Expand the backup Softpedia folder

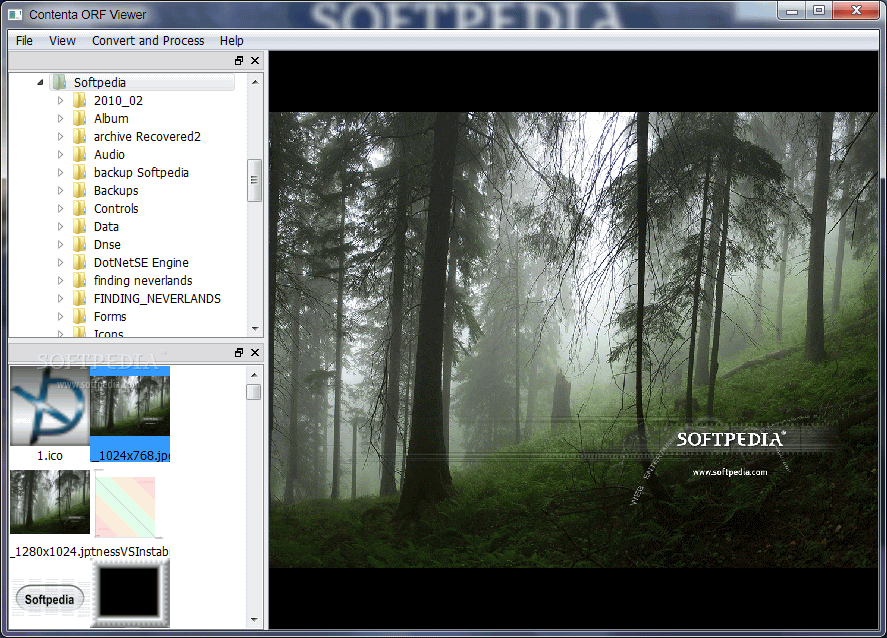(x=61, y=173)
